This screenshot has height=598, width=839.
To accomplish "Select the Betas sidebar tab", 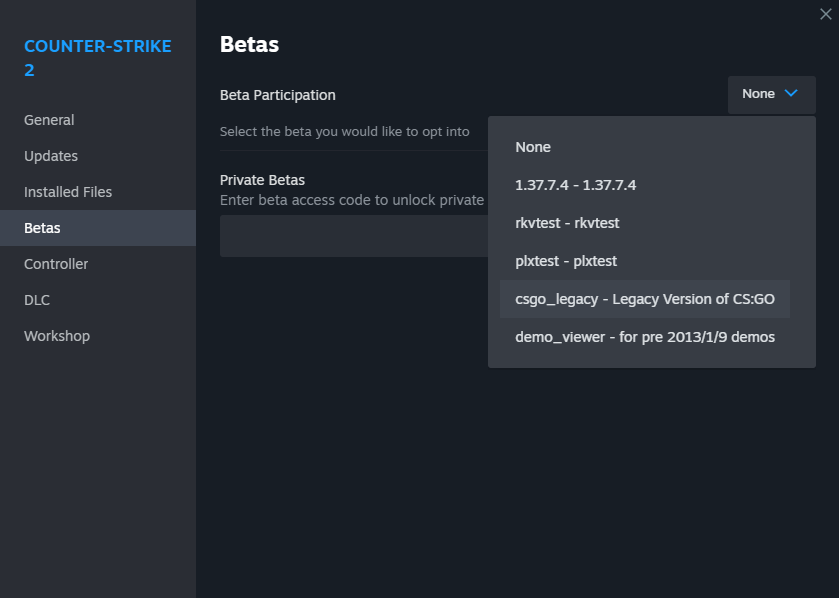I will click(x=42, y=228).
